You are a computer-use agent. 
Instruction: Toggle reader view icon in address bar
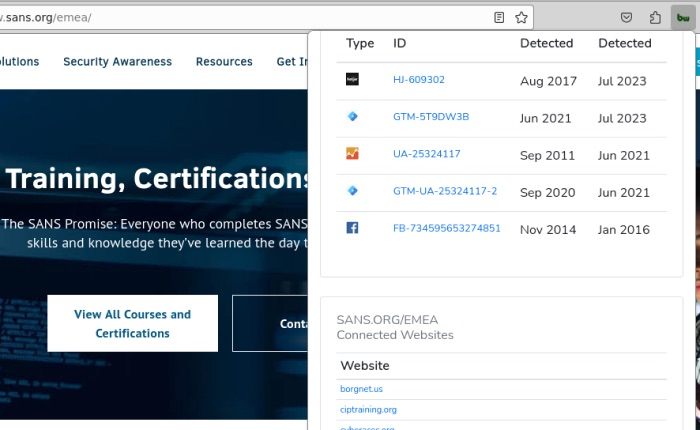499,17
